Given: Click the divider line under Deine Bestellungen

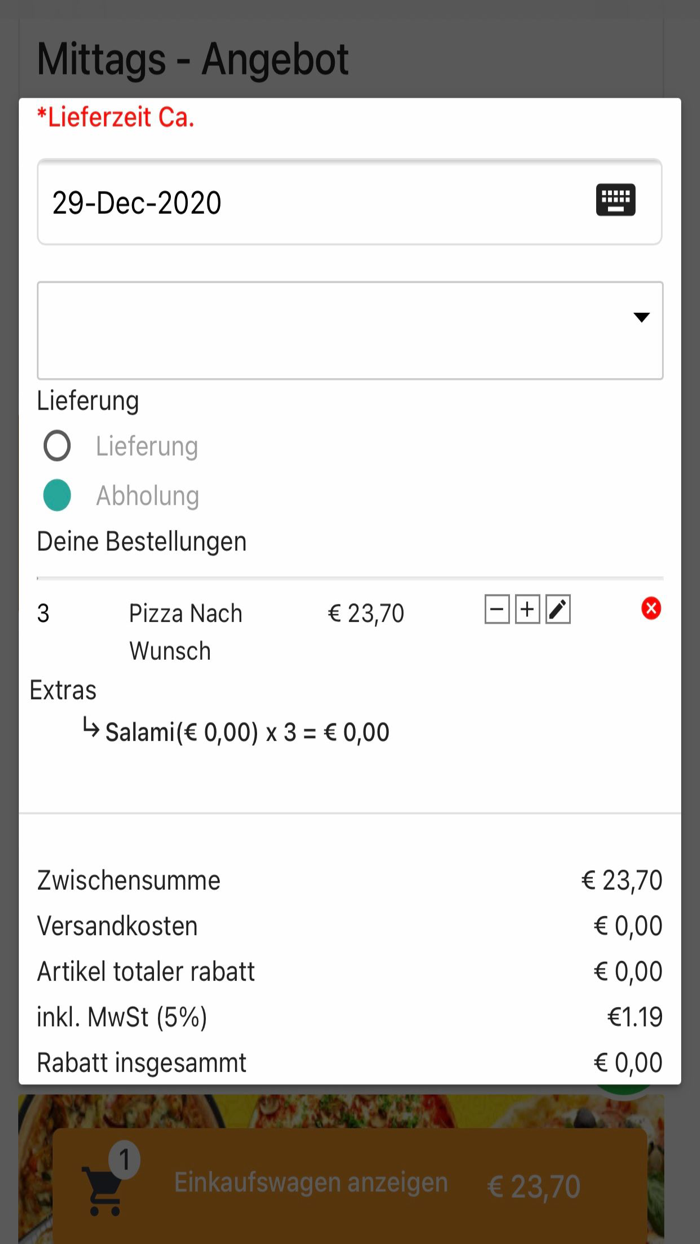Looking at the screenshot, I should point(350,576).
